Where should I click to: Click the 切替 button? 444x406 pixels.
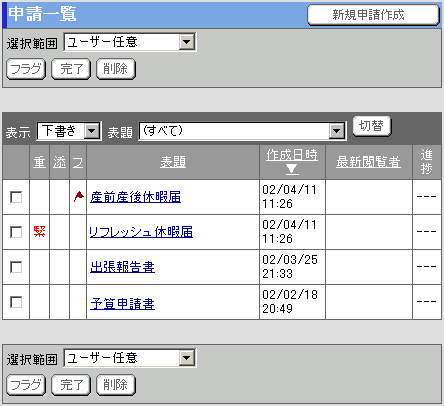pyautogui.click(x=372, y=126)
